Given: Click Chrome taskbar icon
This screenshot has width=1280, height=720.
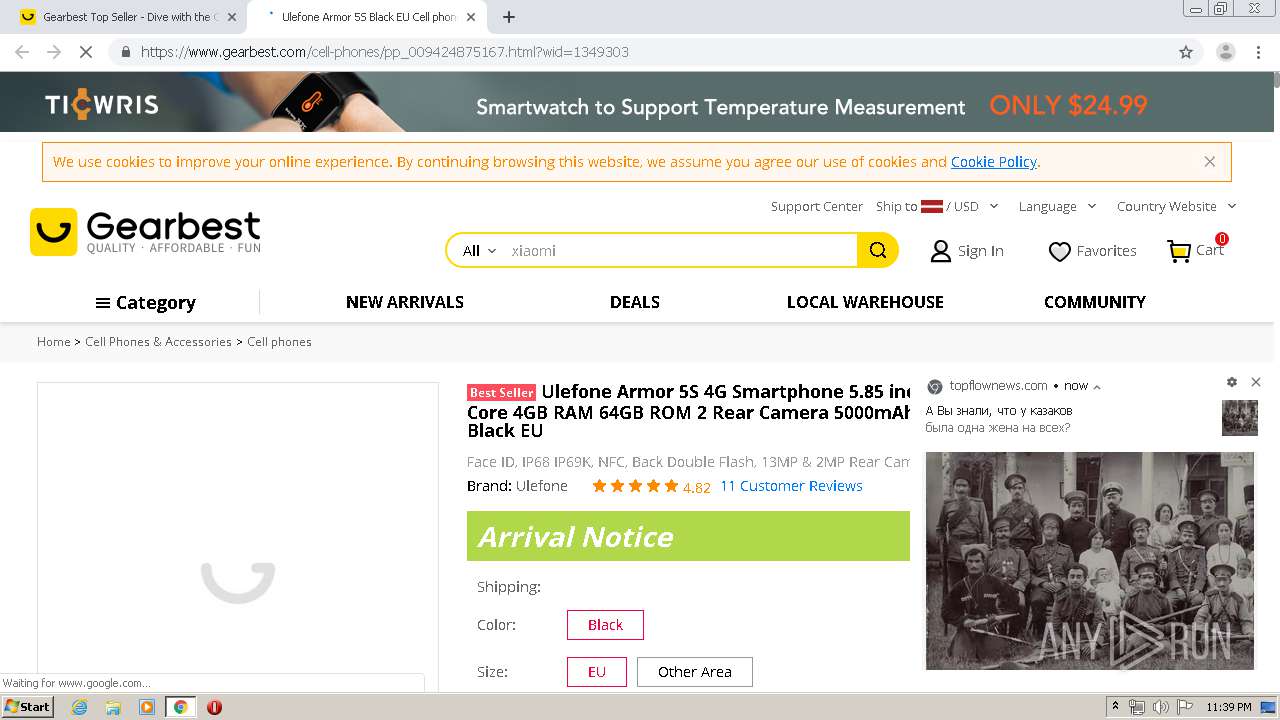Looking at the screenshot, I should click(x=180, y=707).
